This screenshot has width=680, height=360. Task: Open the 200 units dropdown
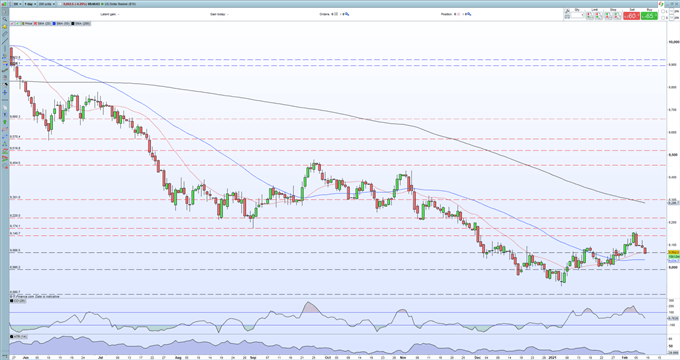(x=47, y=4)
